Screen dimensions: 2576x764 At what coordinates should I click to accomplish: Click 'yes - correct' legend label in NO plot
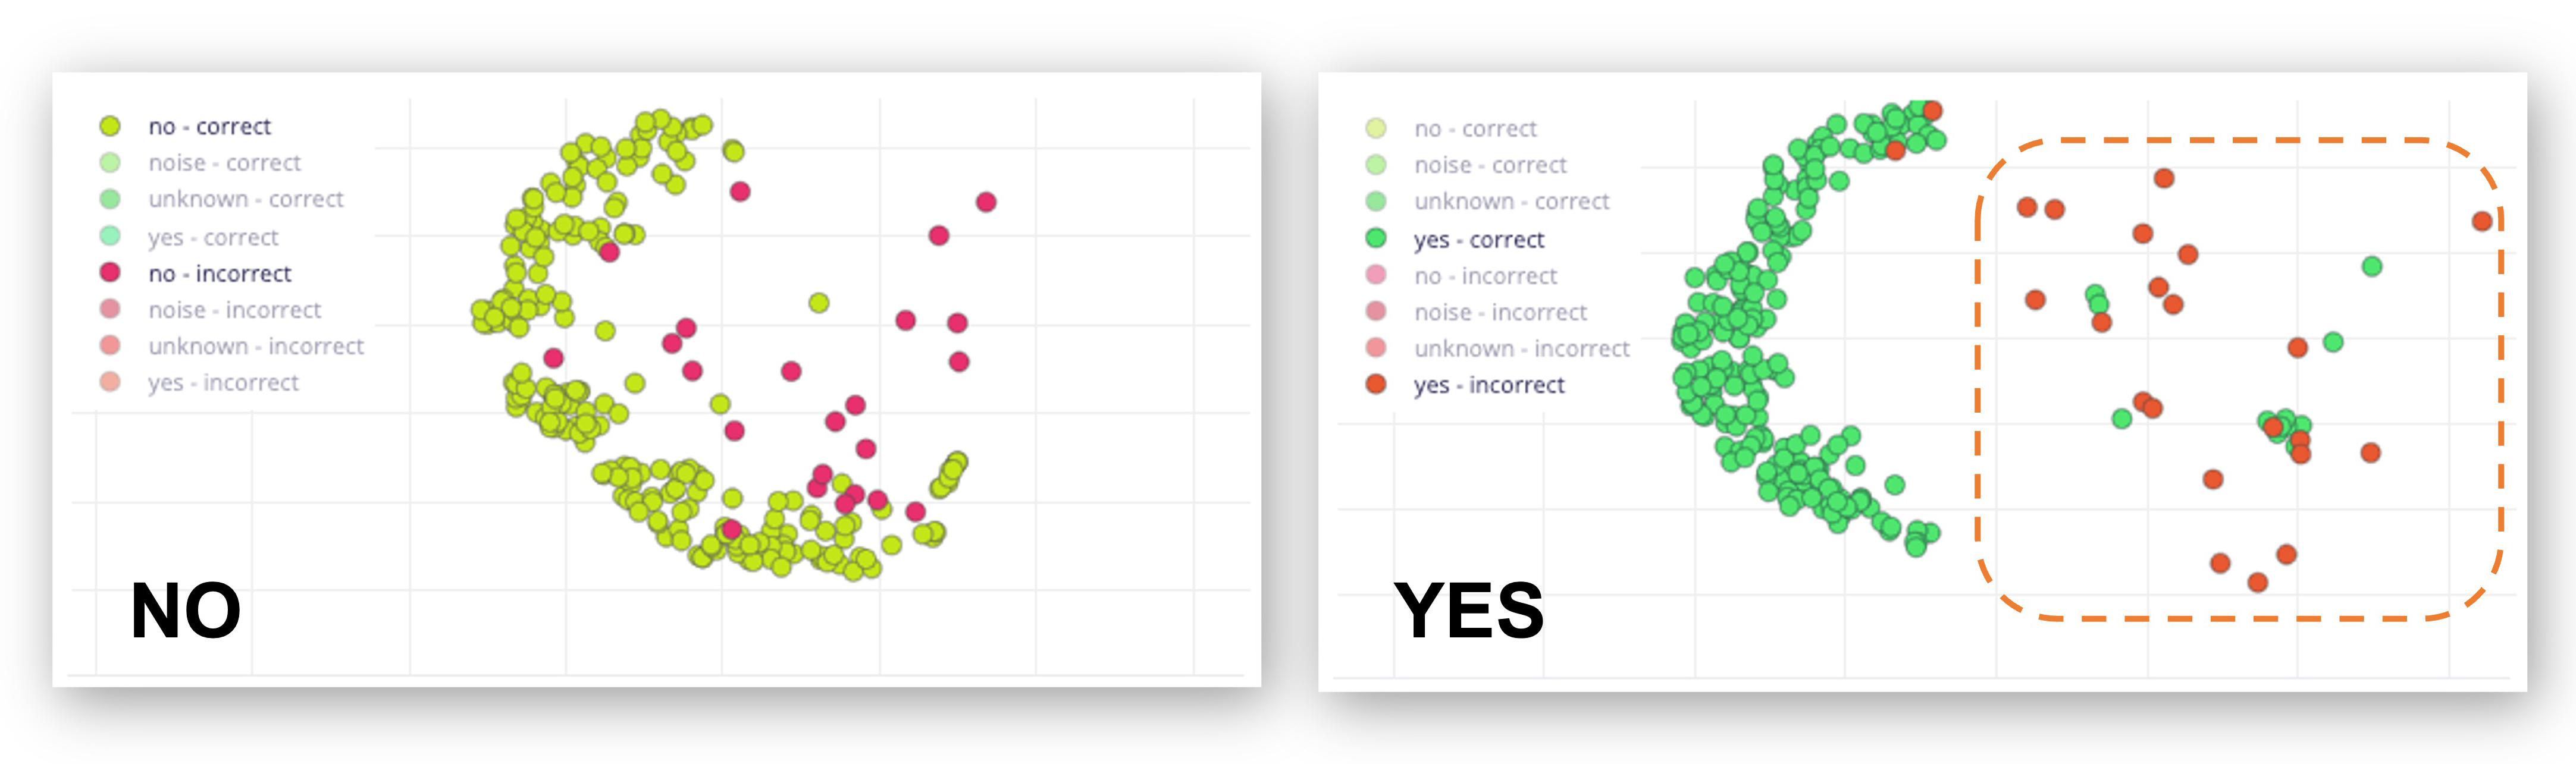[x=213, y=238]
